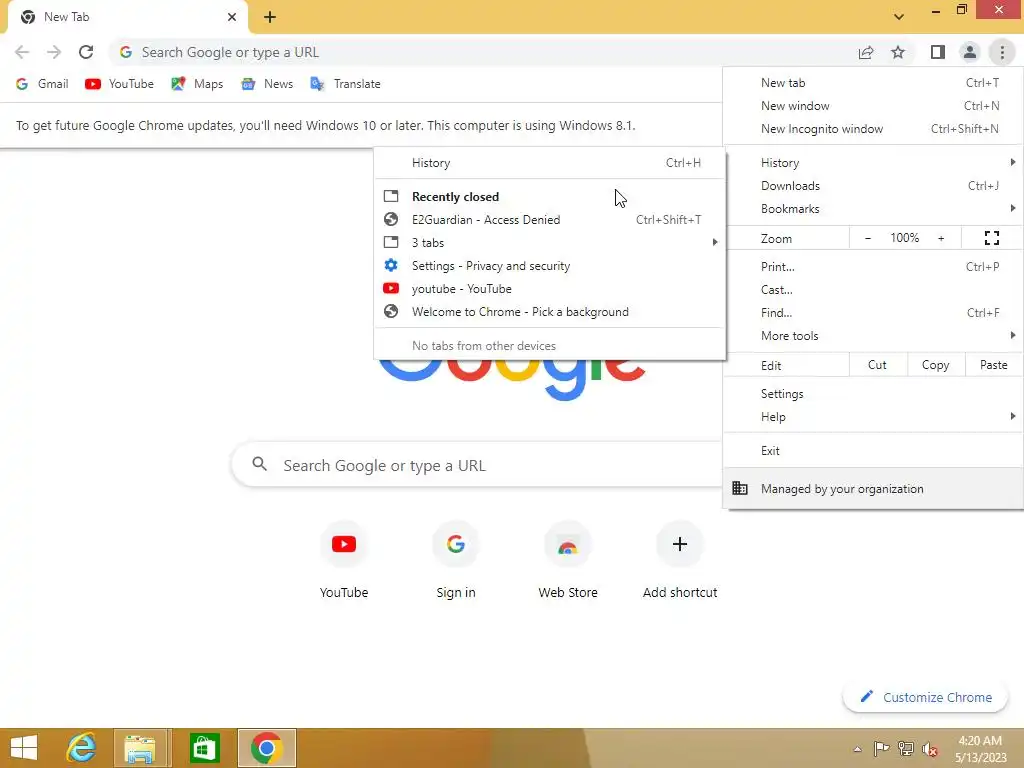Expand the Bookmarks submenu
Screen dimensions: 1024x768
tap(873, 208)
